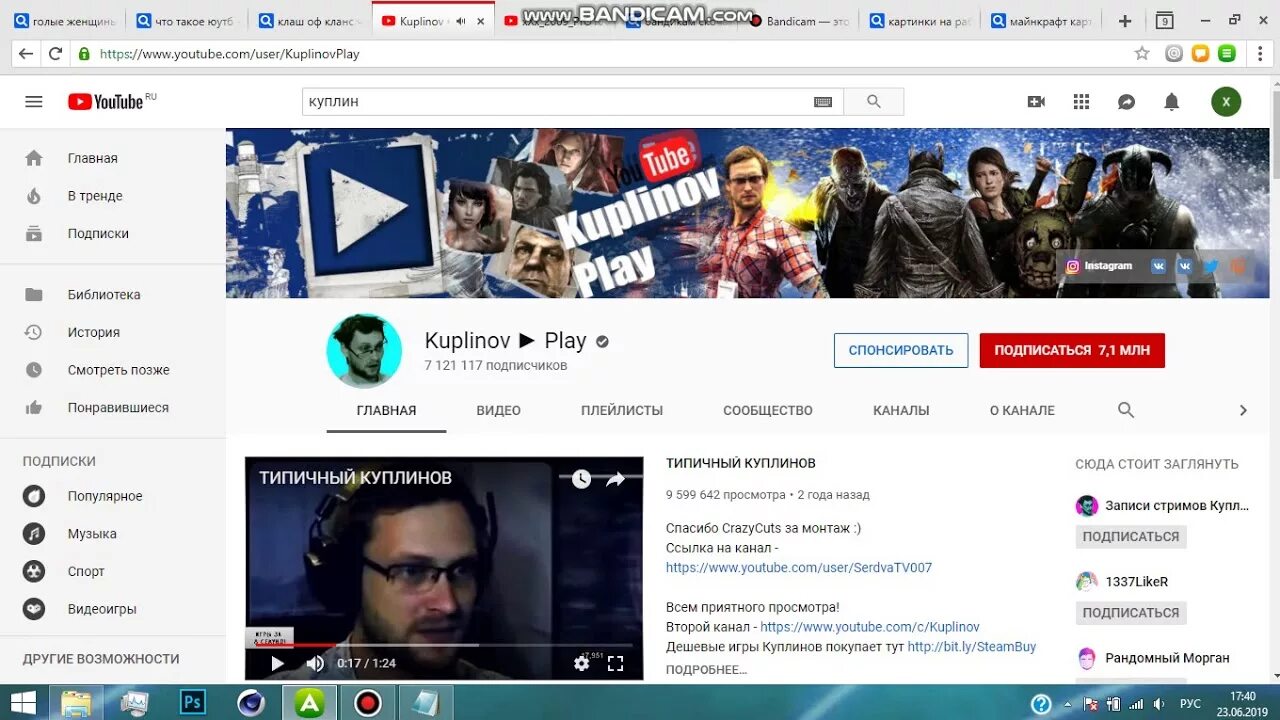Image resolution: width=1280 pixels, height=720 pixels.
Task: Click Watch later clock on video player
Action: click(x=581, y=479)
